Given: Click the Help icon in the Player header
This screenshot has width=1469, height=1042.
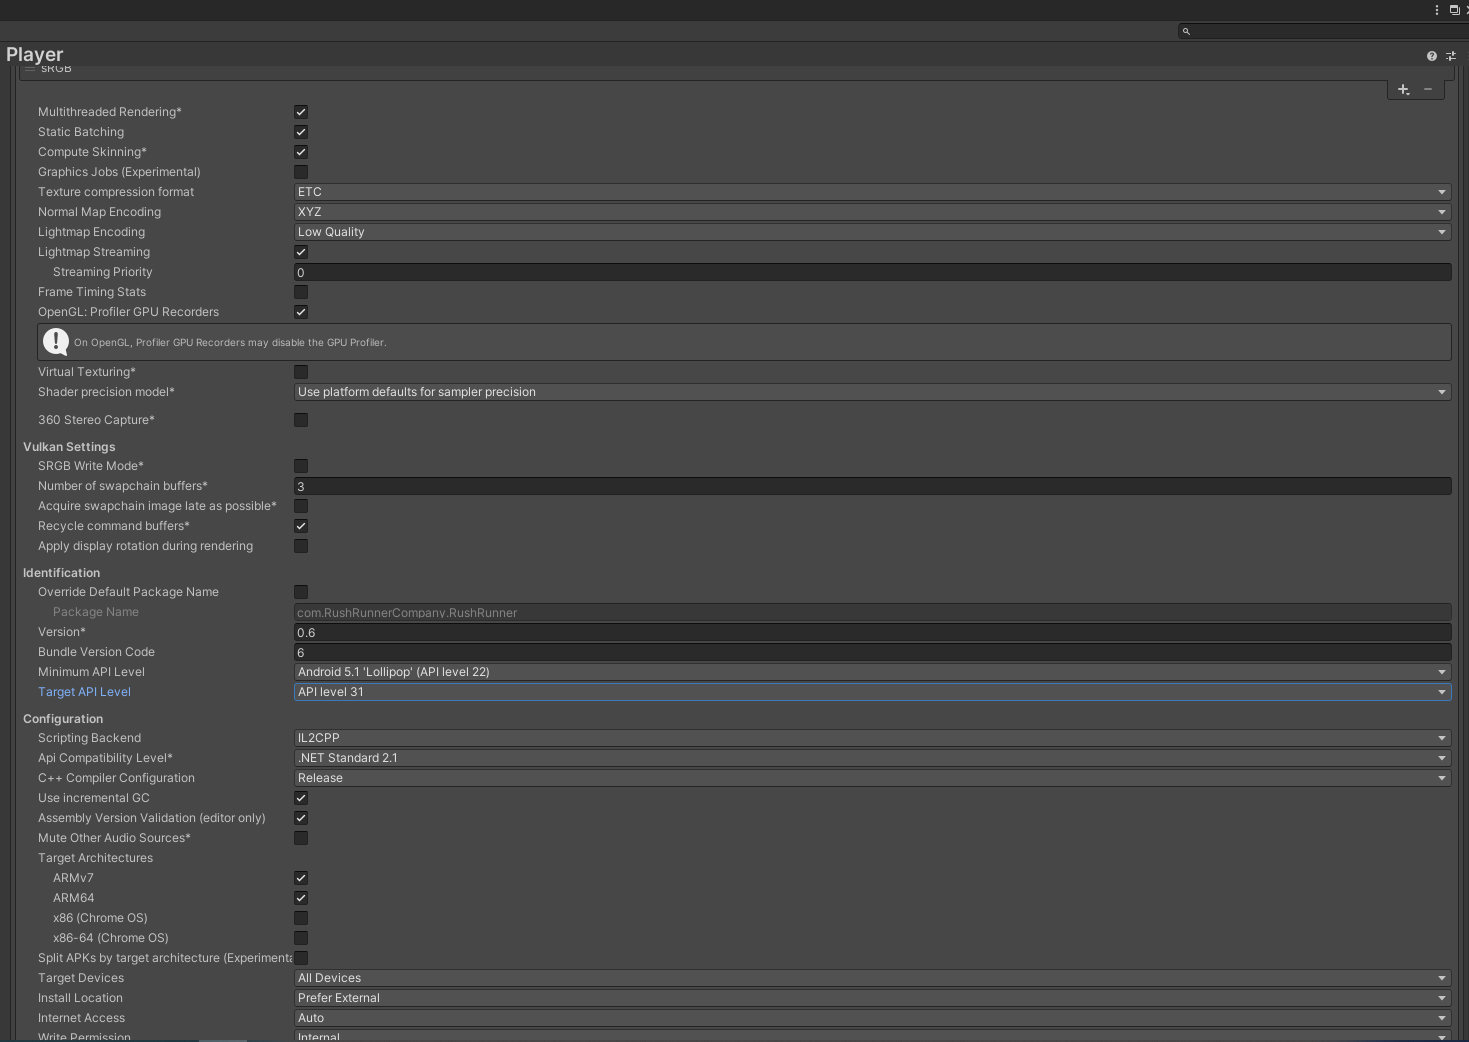Looking at the screenshot, I should [1431, 55].
